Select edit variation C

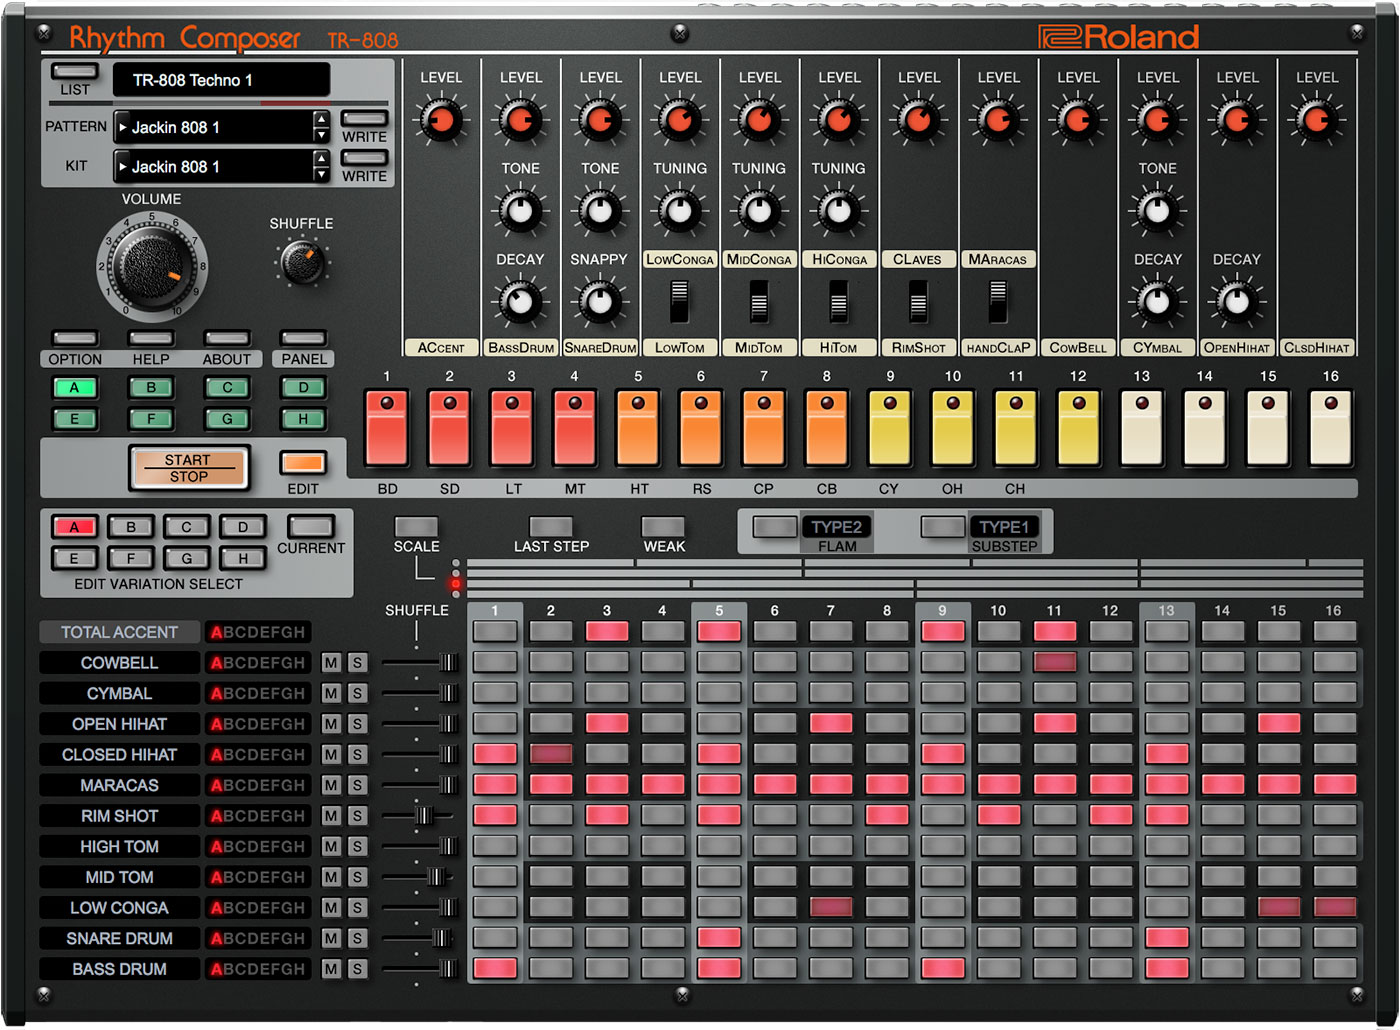[187, 527]
